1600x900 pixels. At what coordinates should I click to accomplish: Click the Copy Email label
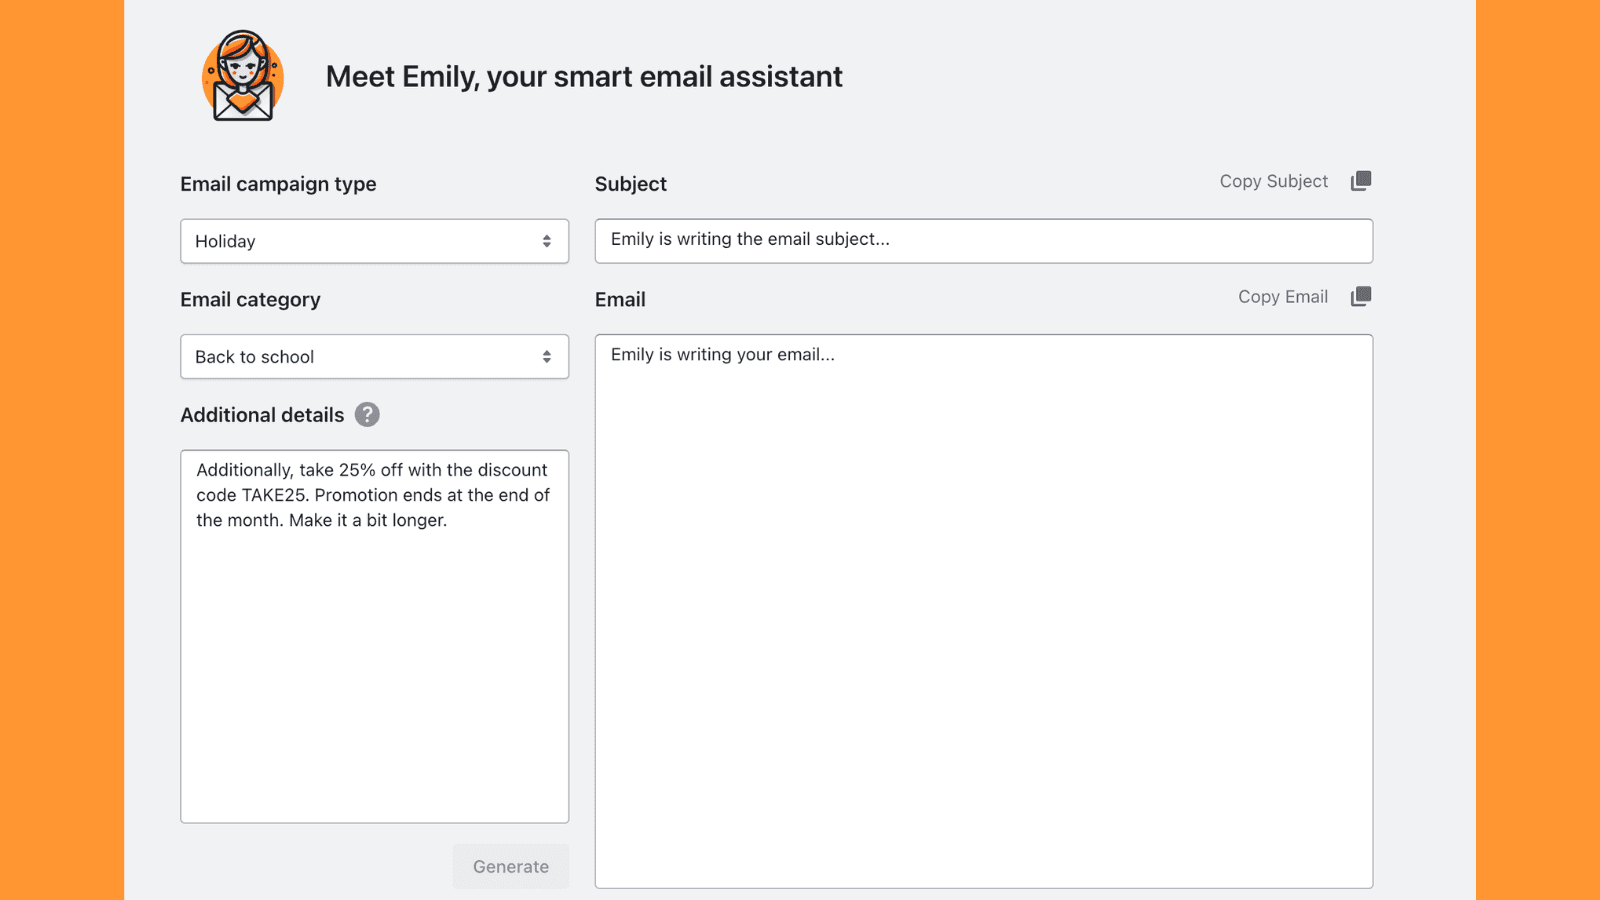click(x=1283, y=296)
